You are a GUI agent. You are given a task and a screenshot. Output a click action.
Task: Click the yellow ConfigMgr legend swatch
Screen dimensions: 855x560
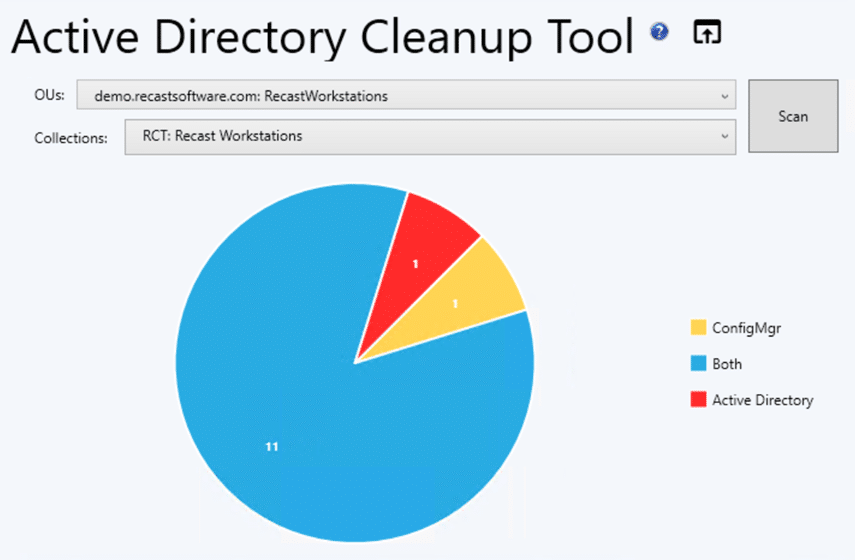pyautogui.click(x=698, y=328)
